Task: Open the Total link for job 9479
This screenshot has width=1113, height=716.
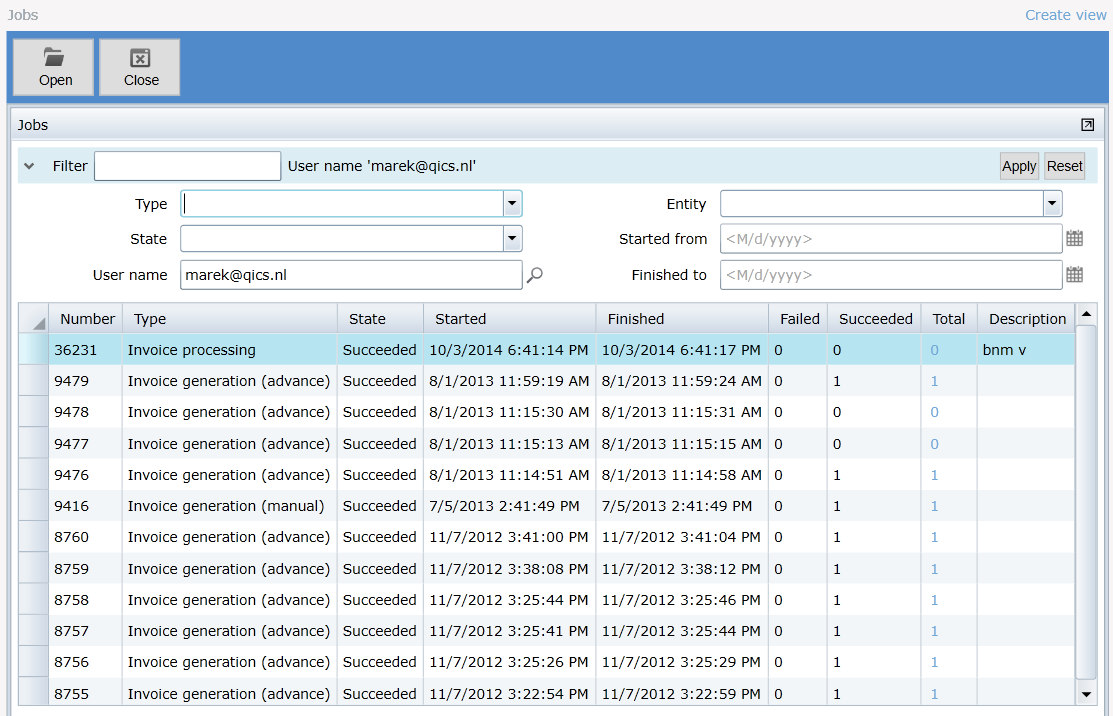Action: (x=934, y=381)
